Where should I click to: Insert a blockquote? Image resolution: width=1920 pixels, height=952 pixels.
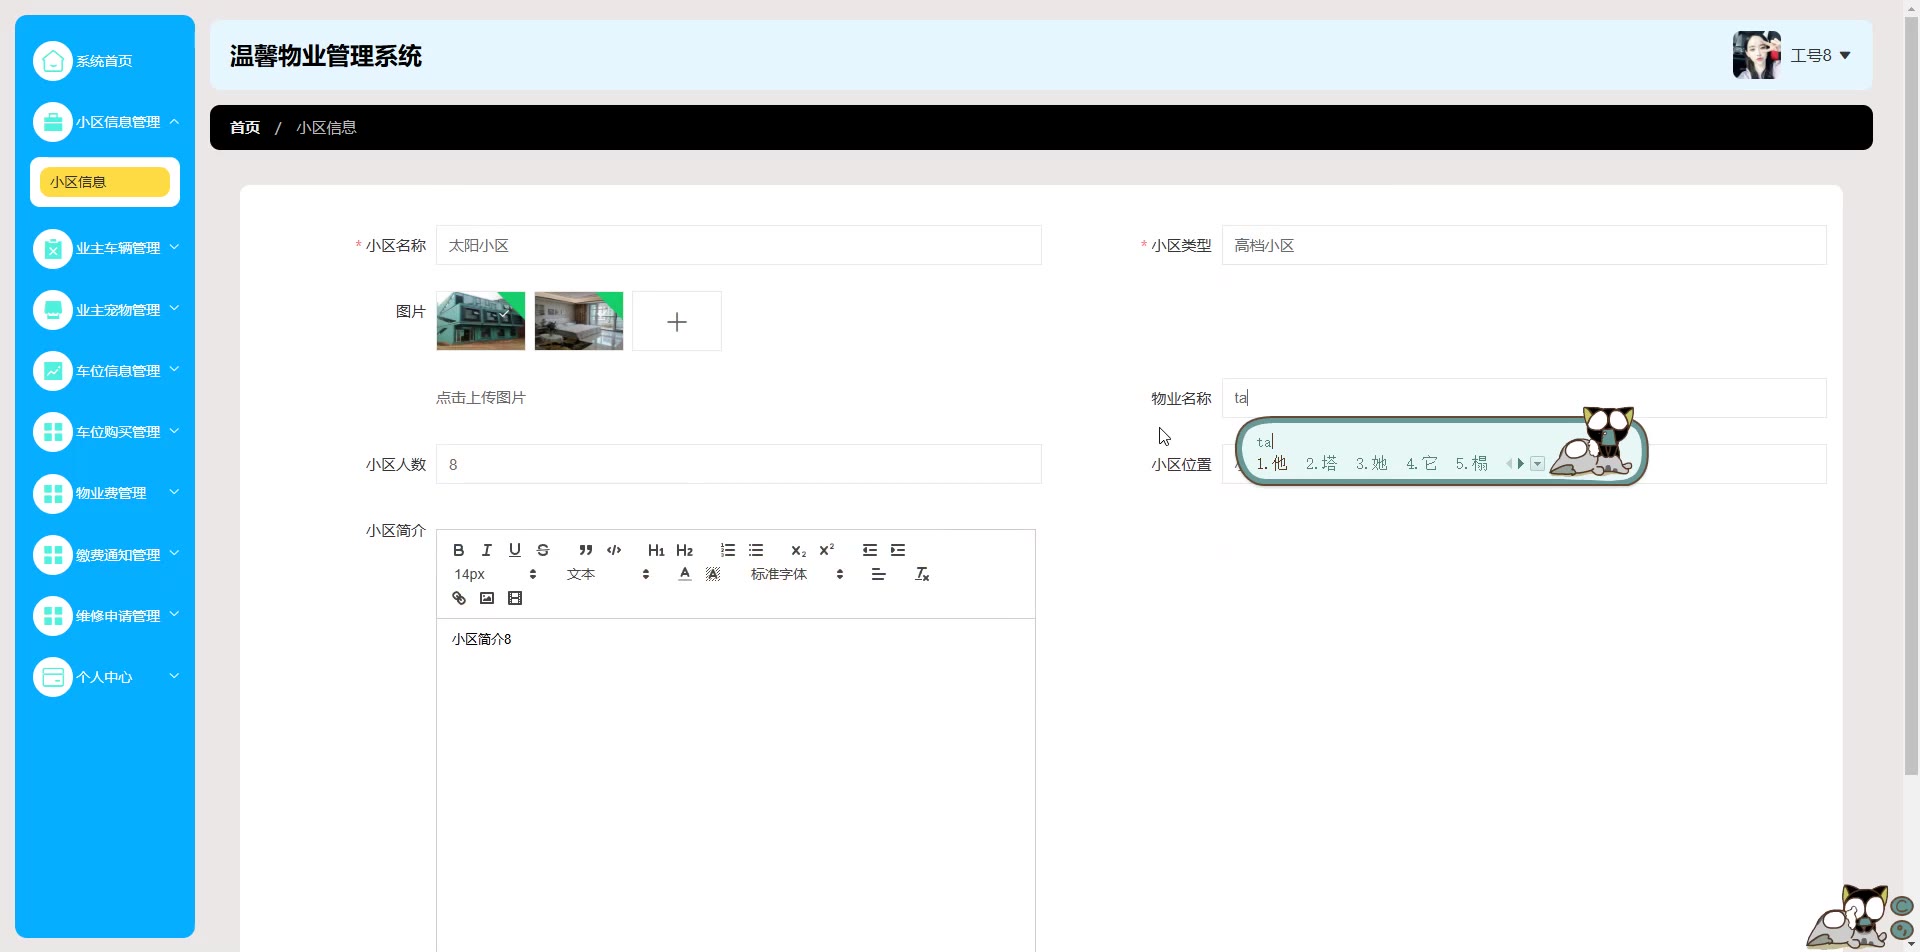click(586, 550)
